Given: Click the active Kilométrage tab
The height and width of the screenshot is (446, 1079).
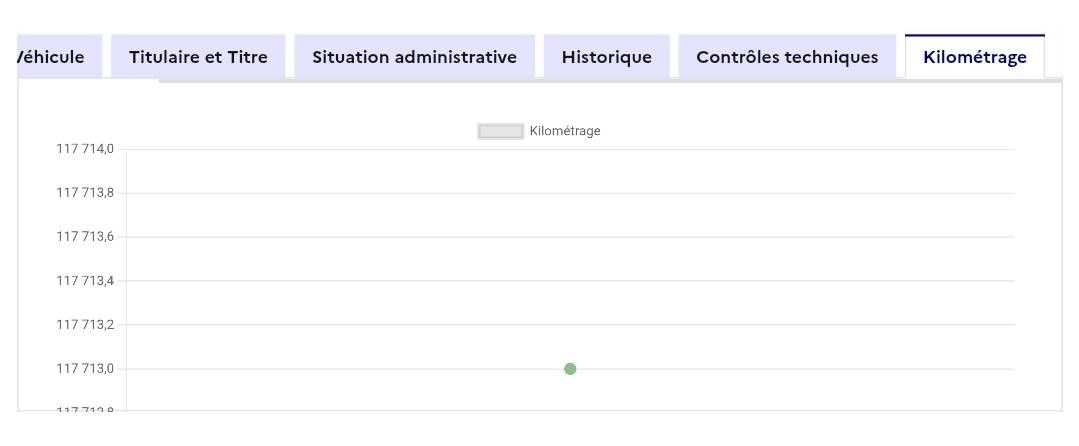Looking at the screenshot, I should coord(974,57).
